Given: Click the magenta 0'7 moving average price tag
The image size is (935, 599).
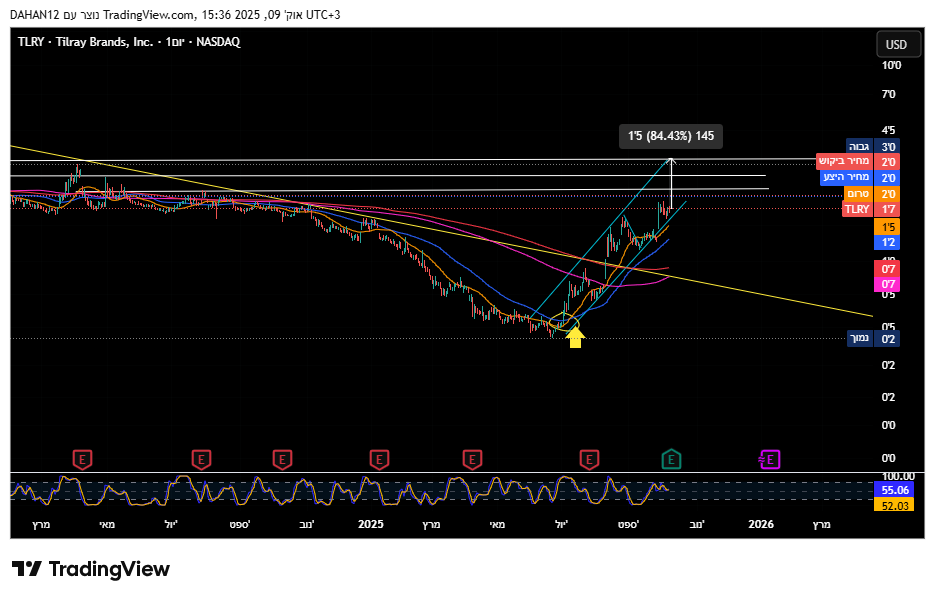Looking at the screenshot, I should [888, 284].
